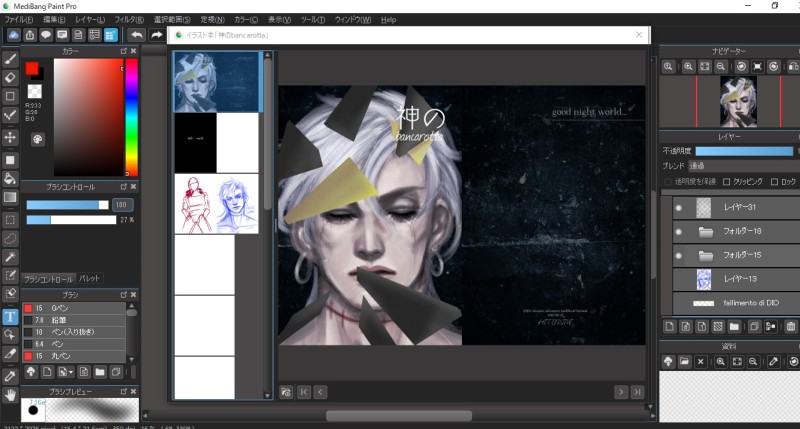Click the brush size input field

pyautogui.click(x=122, y=205)
